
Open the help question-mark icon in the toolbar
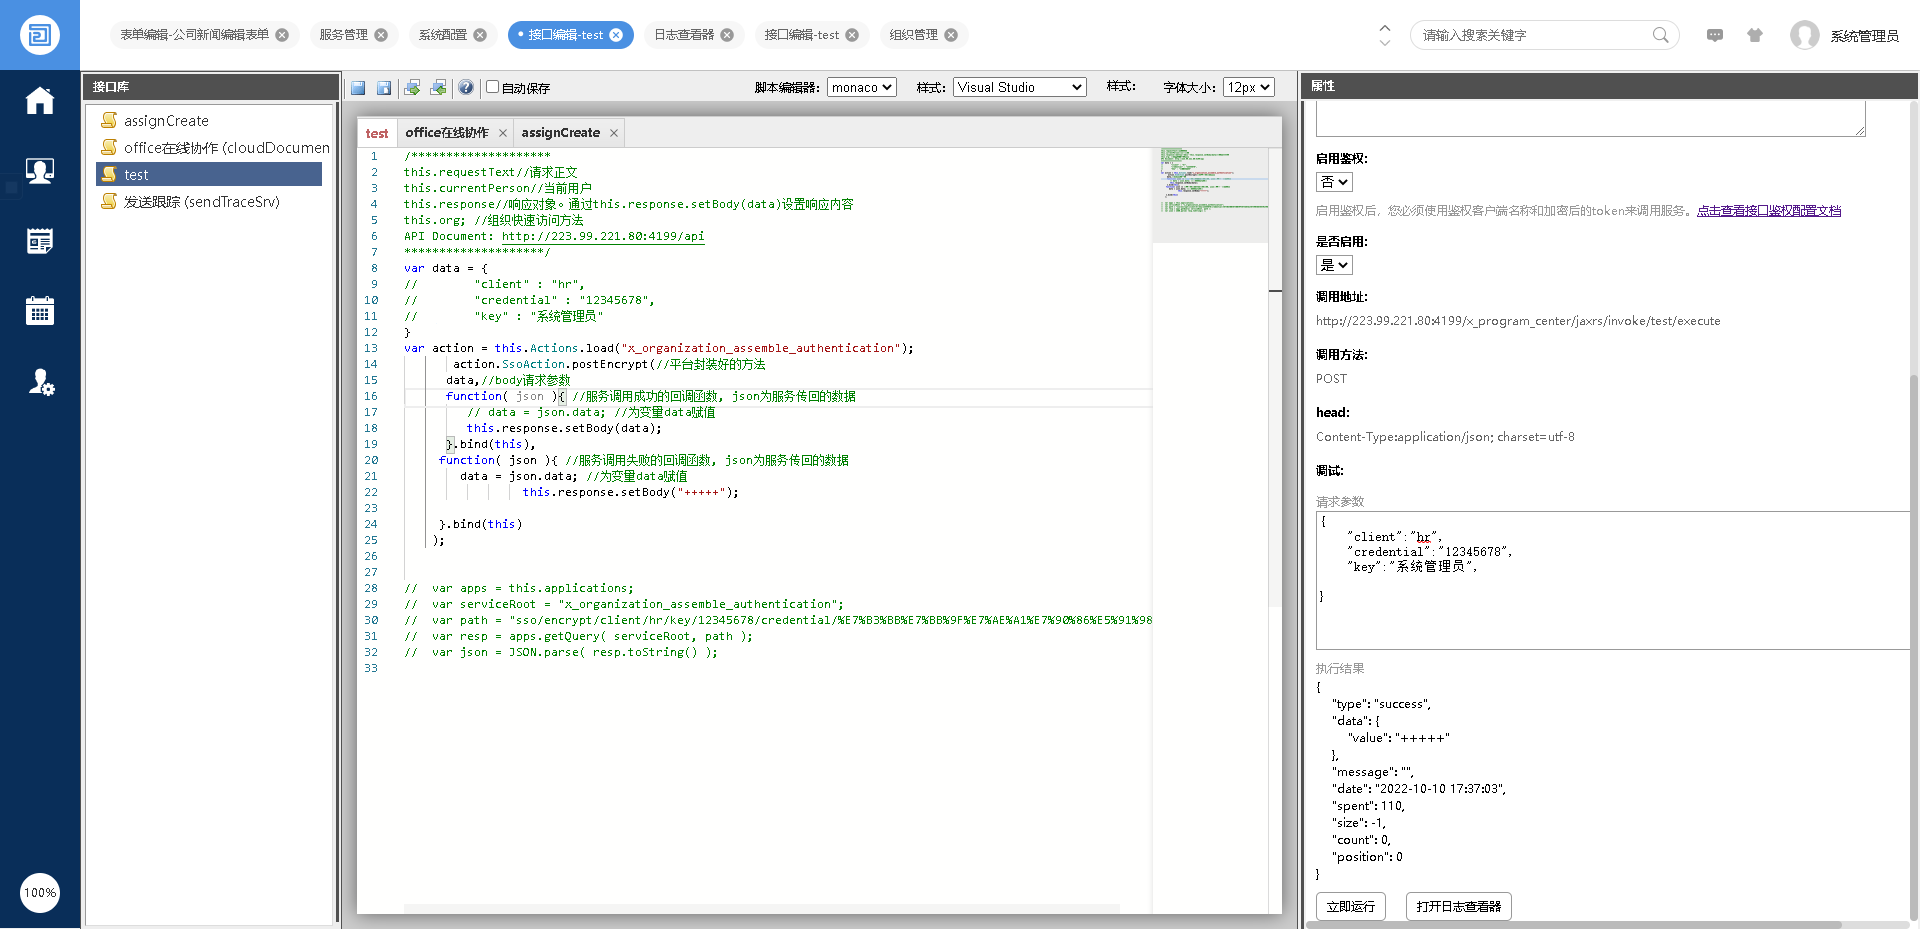(x=466, y=88)
